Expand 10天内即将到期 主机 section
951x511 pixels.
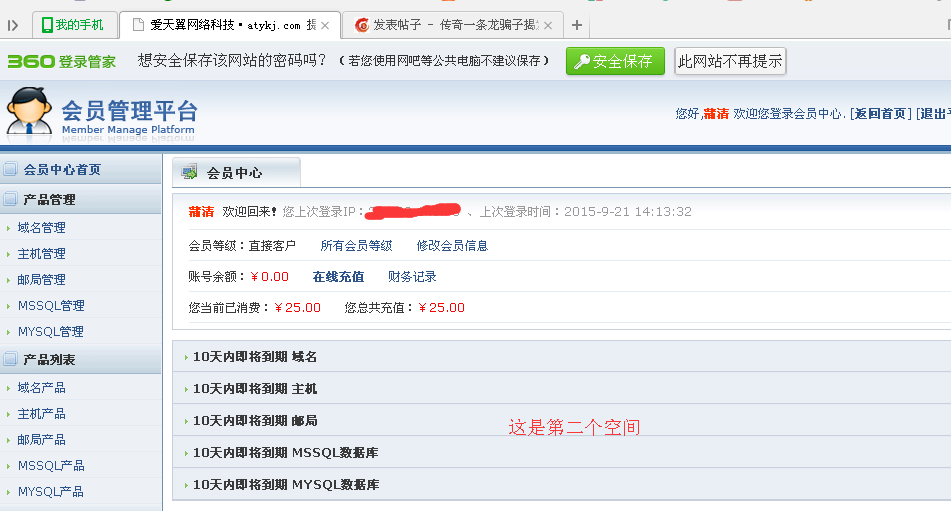pos(255,389)
